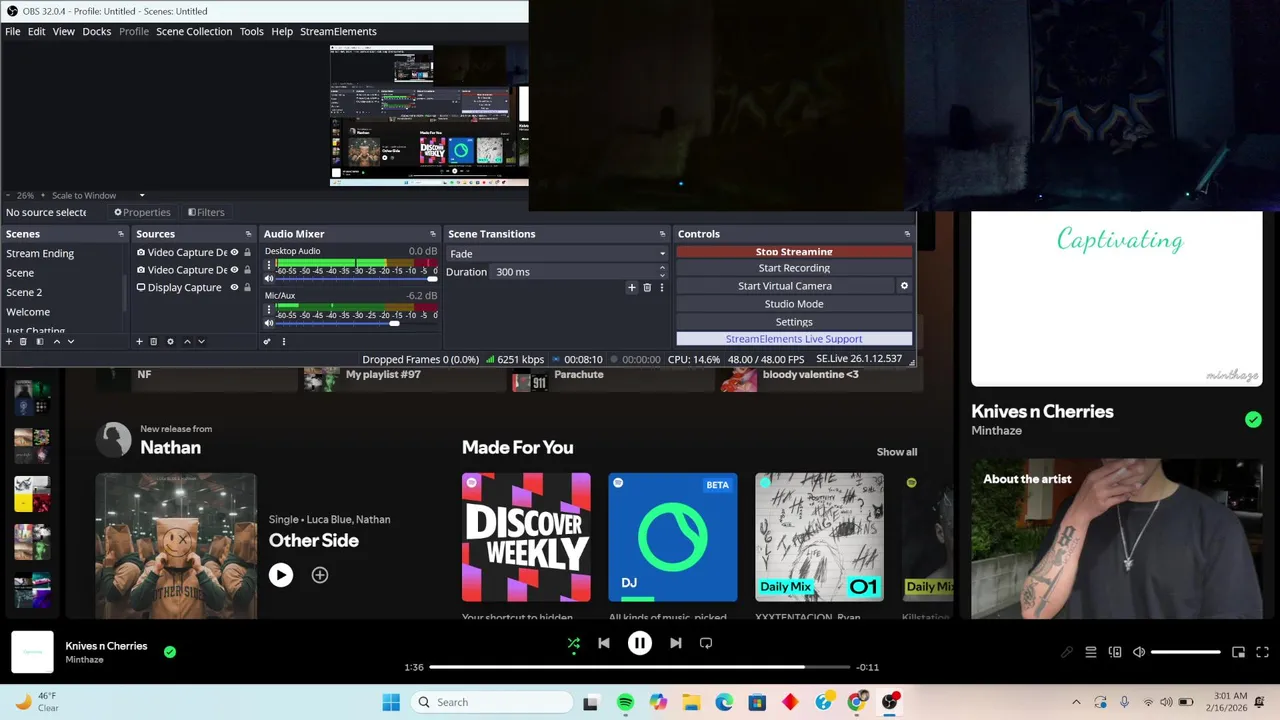Image resolution: width=1280 pixels, height=720 pixels.
Task: Pop out the Scene Transitions dock
Action: tap(662, 234)
